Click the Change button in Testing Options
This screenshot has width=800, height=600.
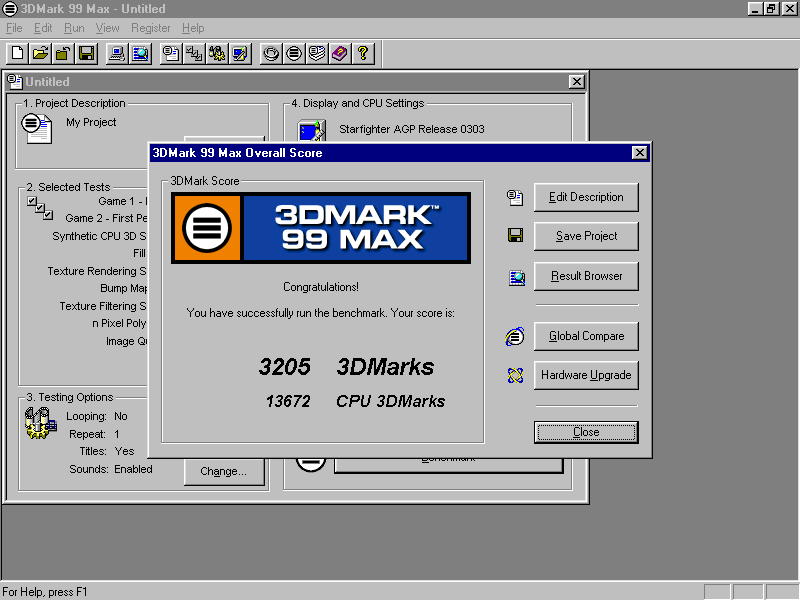click(224, 471)
